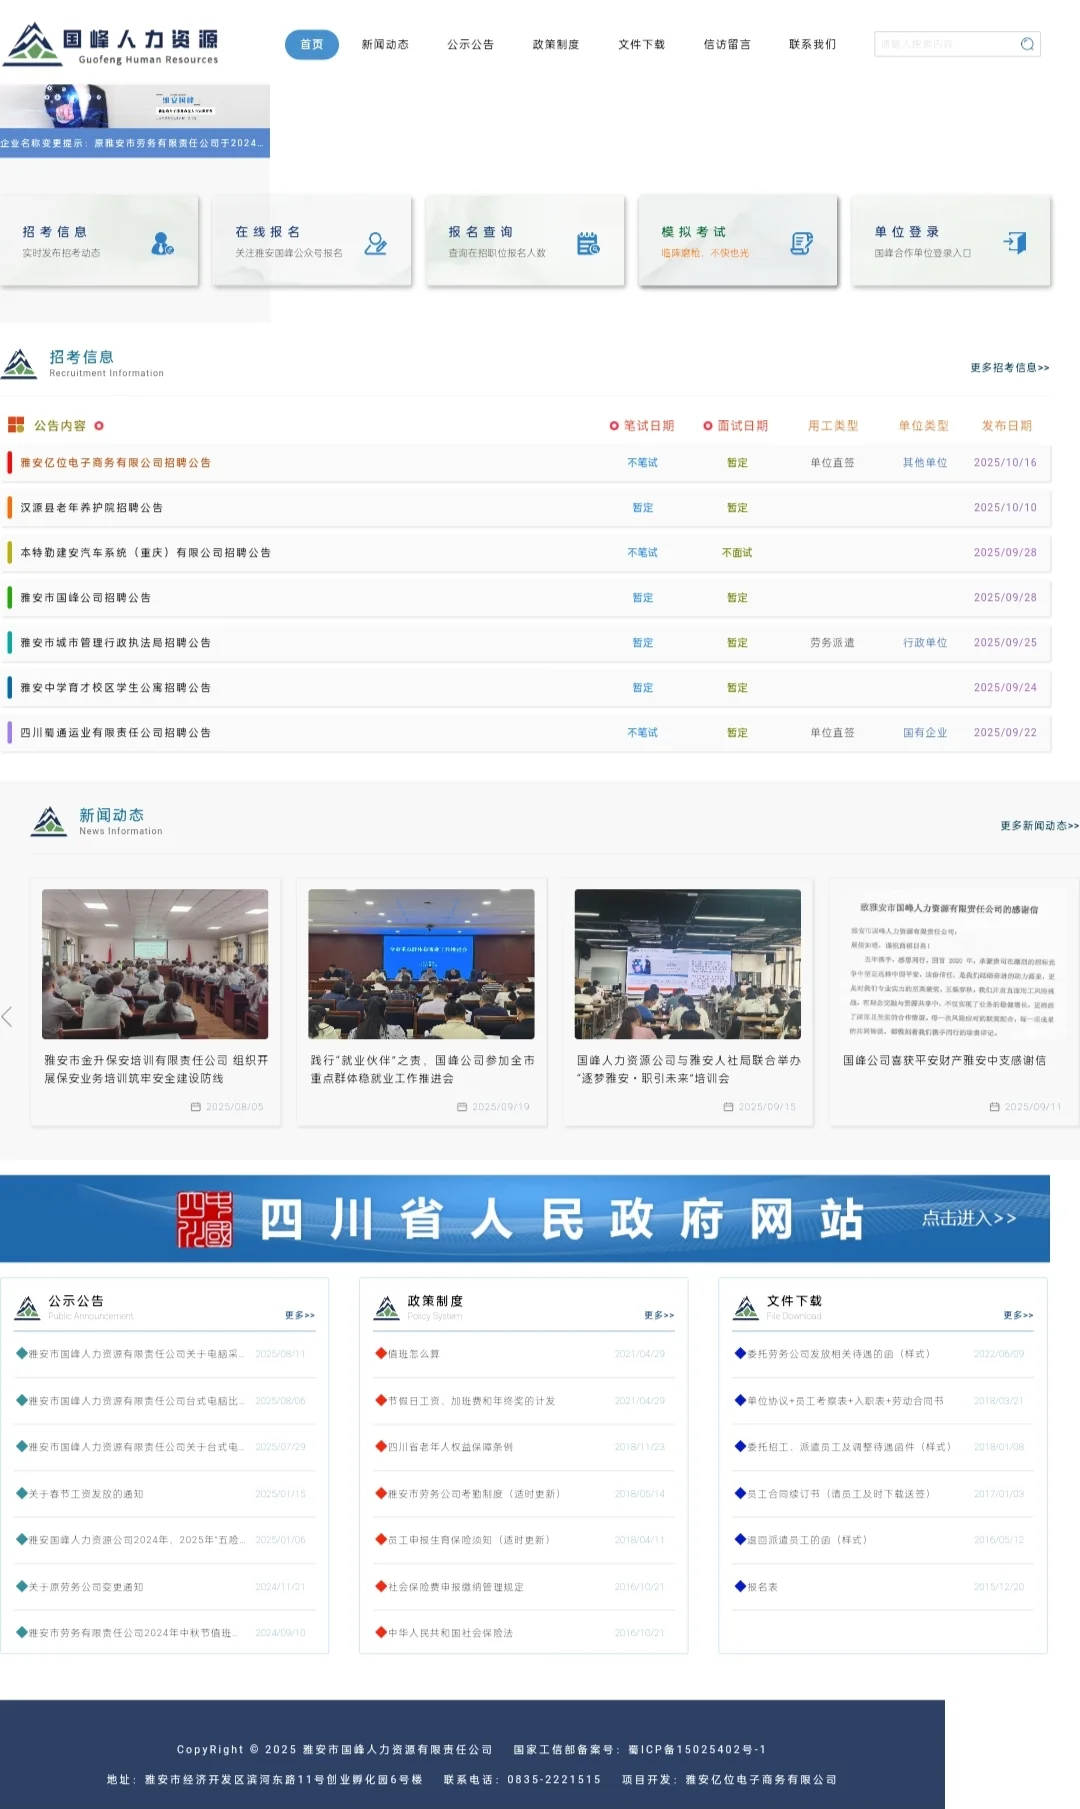Open 雅安市城市管理行政执法局招聘公告
1080x1809 pixels.
[115, 643]
